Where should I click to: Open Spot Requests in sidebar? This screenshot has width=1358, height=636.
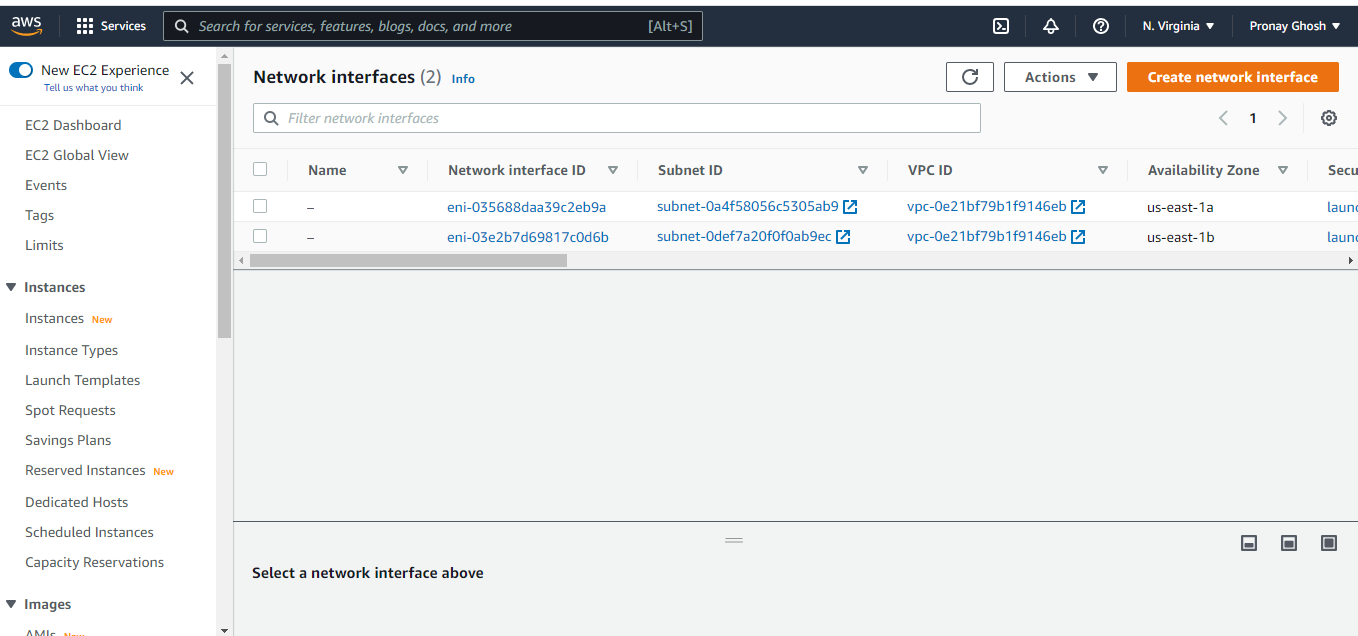click(x=70, y=410)
